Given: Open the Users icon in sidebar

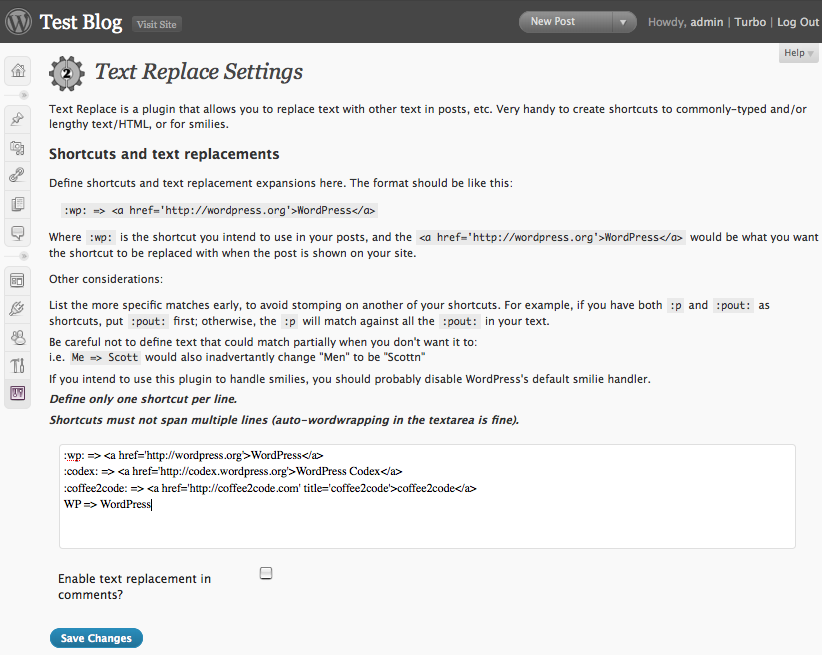Looking at the screenshot, I should [x=18, y=337].
